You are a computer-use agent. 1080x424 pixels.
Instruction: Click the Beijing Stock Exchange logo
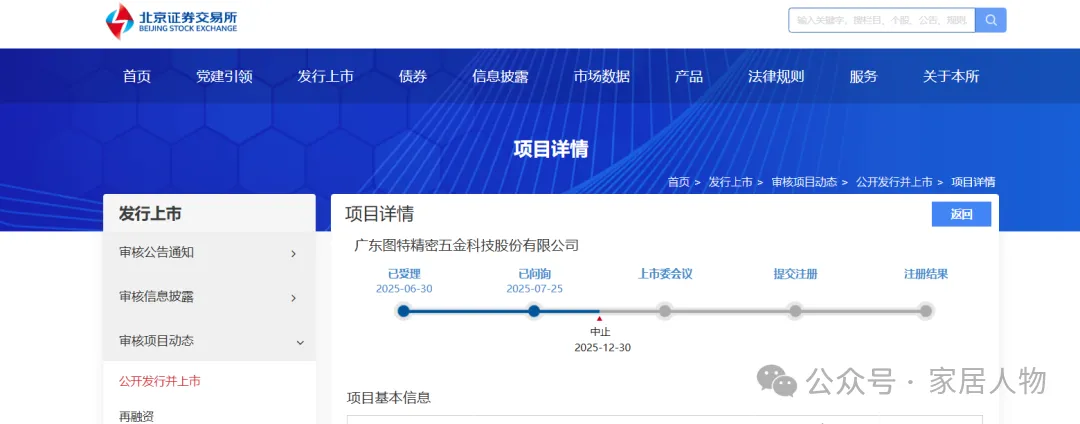[172, 21]
